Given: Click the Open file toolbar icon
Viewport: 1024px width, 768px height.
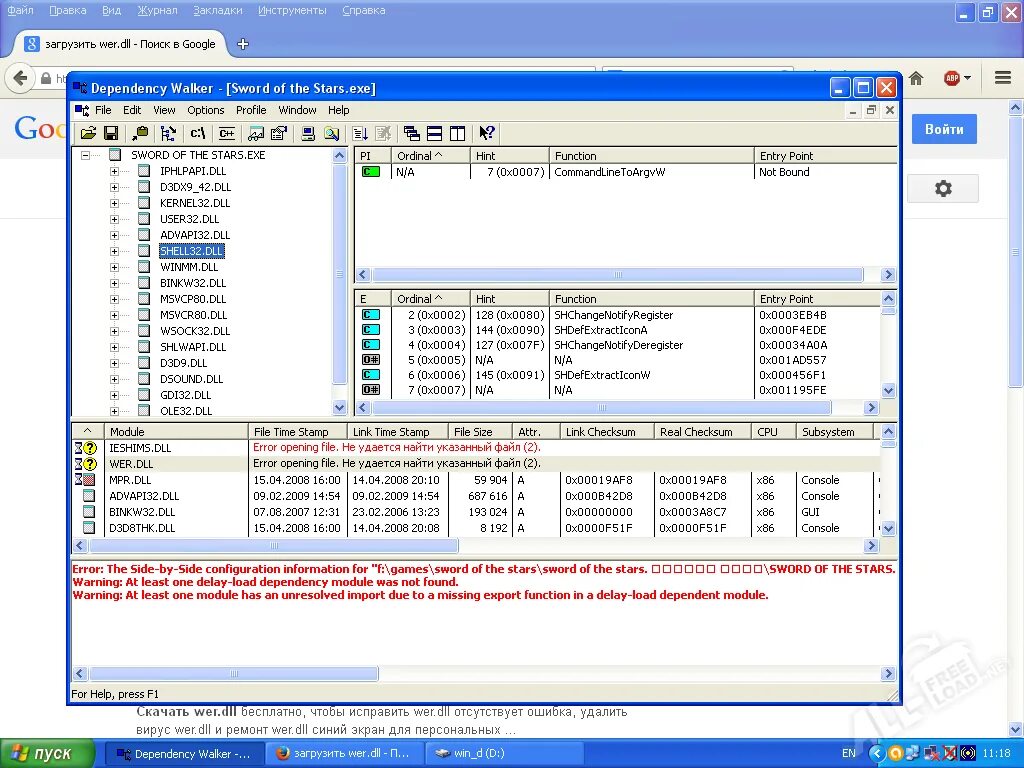Looking at the screenshot, I should (x=88, y=134).
